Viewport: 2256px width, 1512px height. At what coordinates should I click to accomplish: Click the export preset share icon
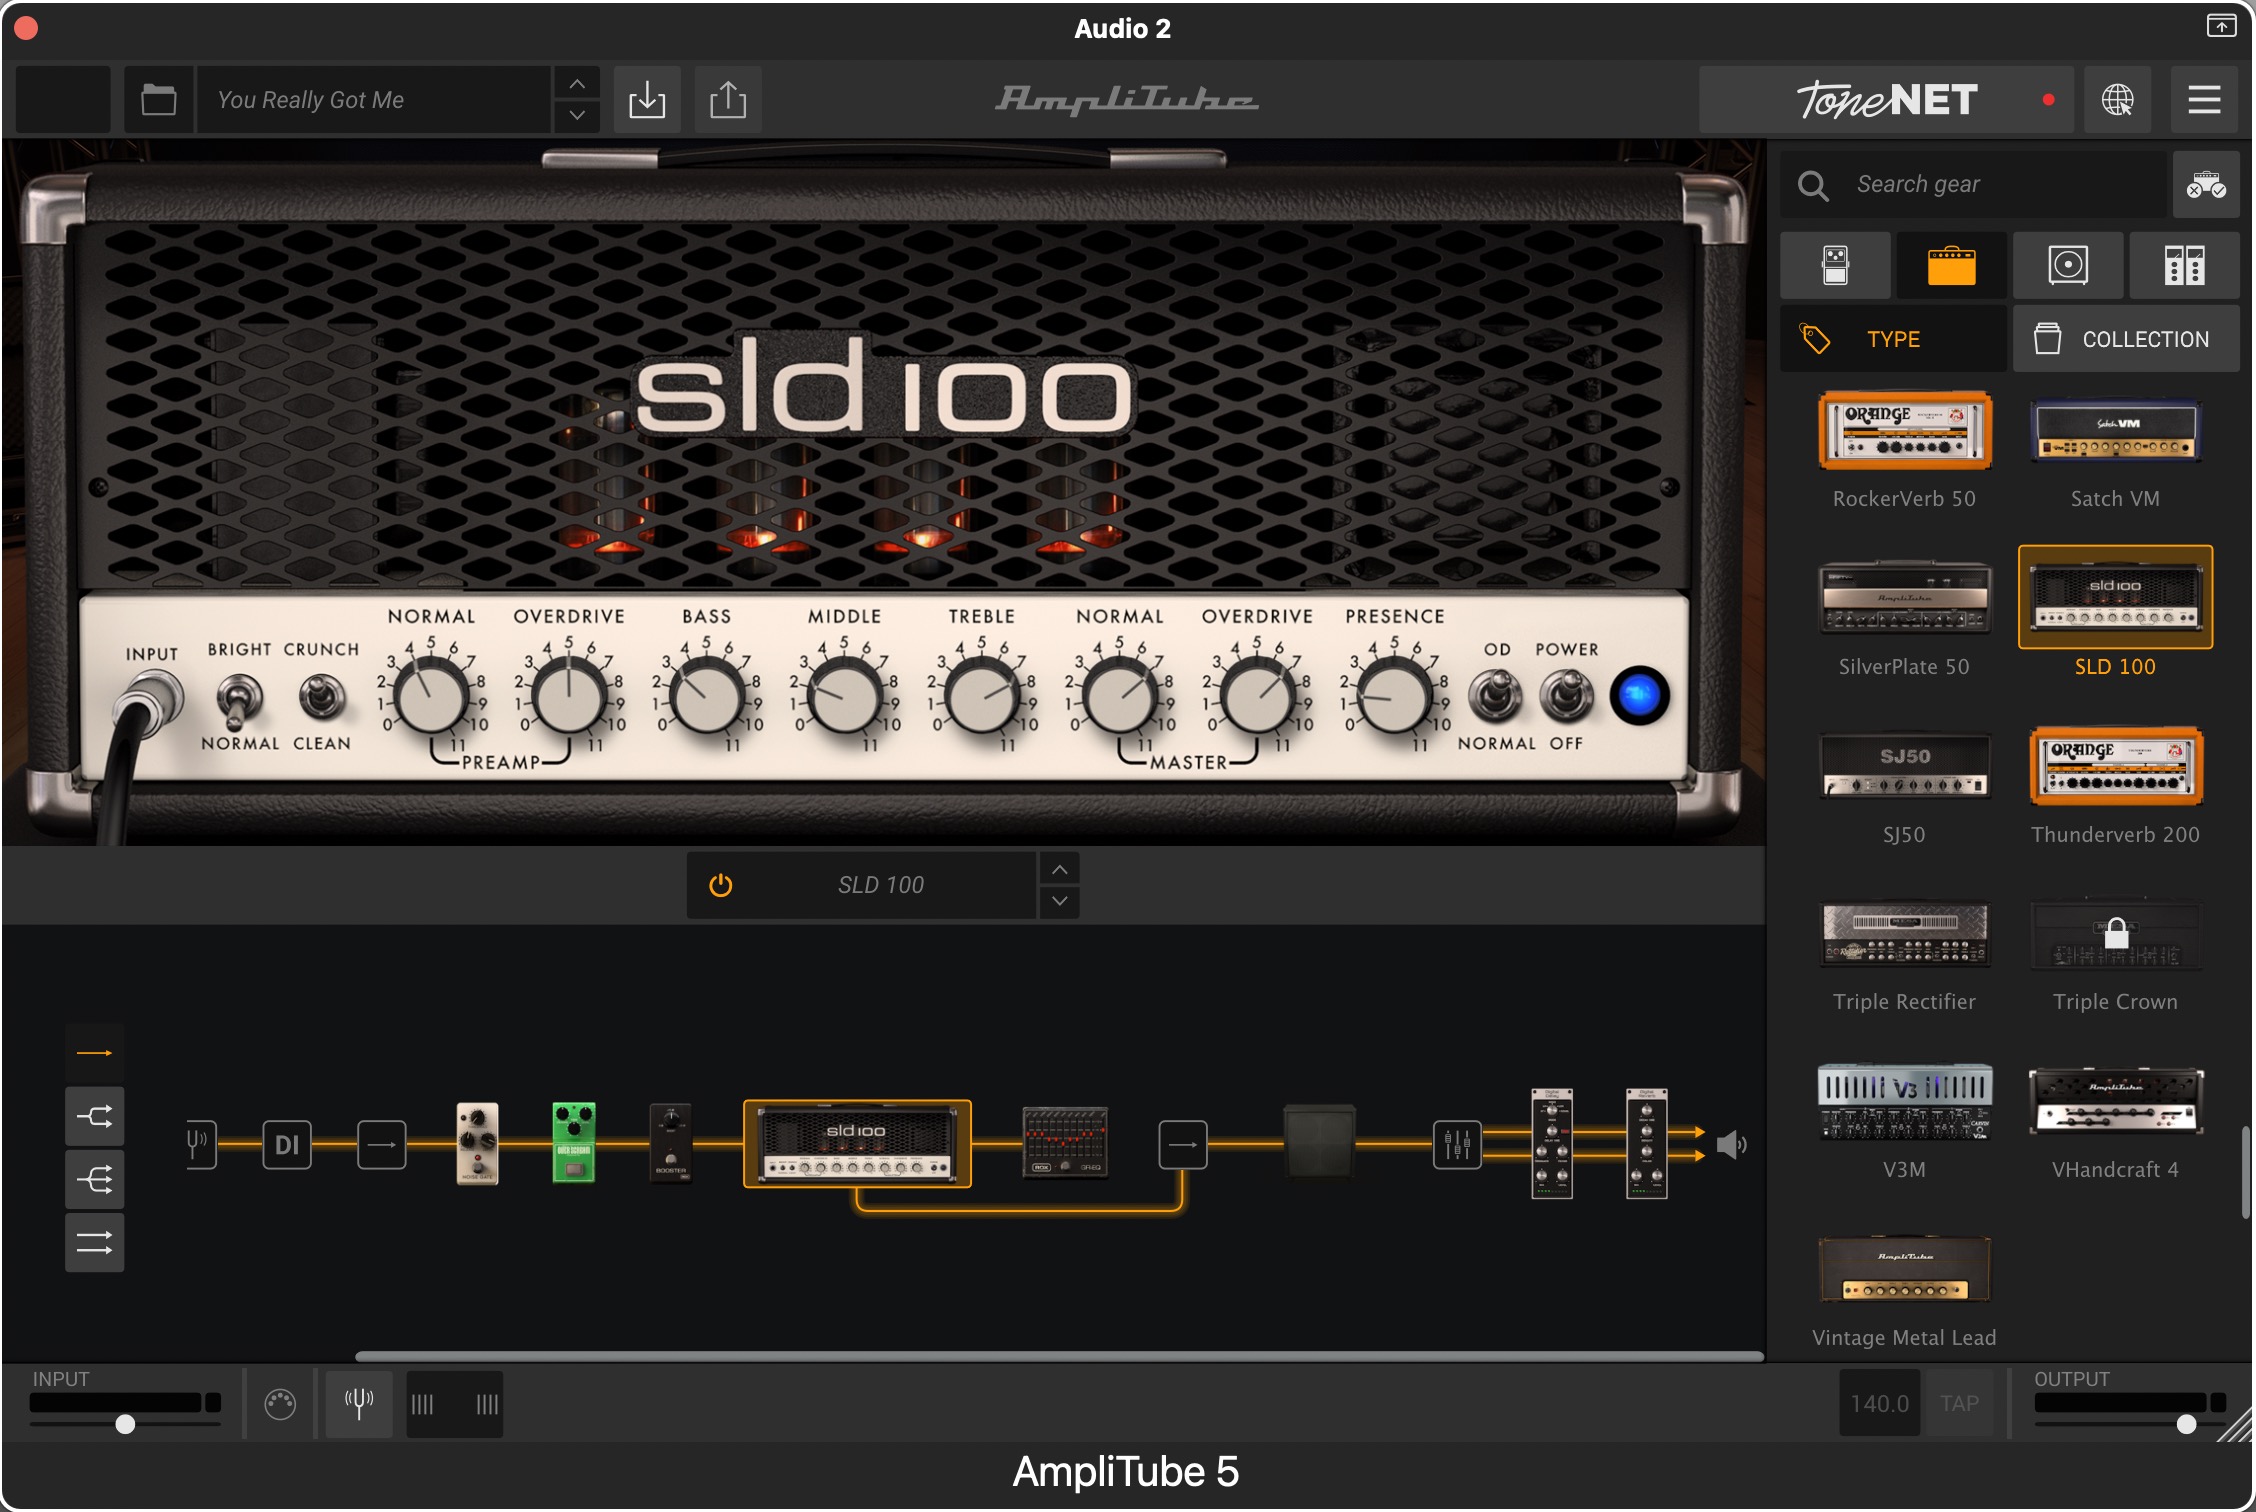click(728, 100)
